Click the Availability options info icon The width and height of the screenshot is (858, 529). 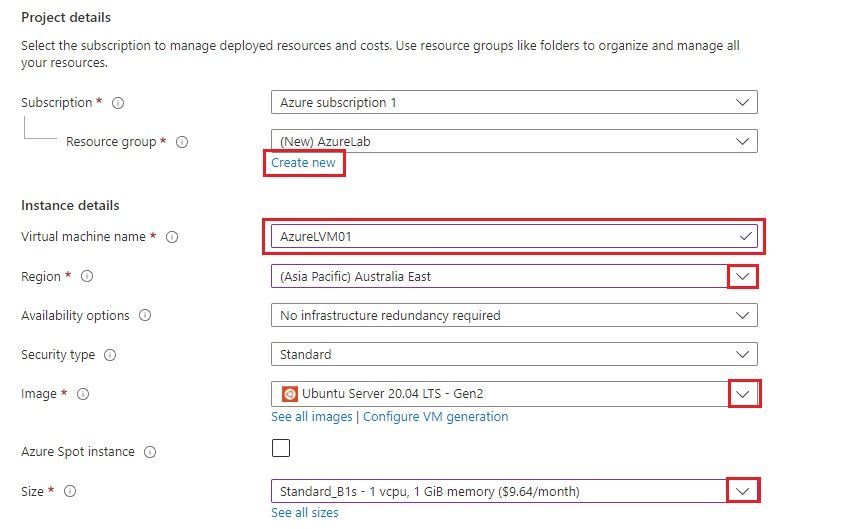click(x=144, y=315)
